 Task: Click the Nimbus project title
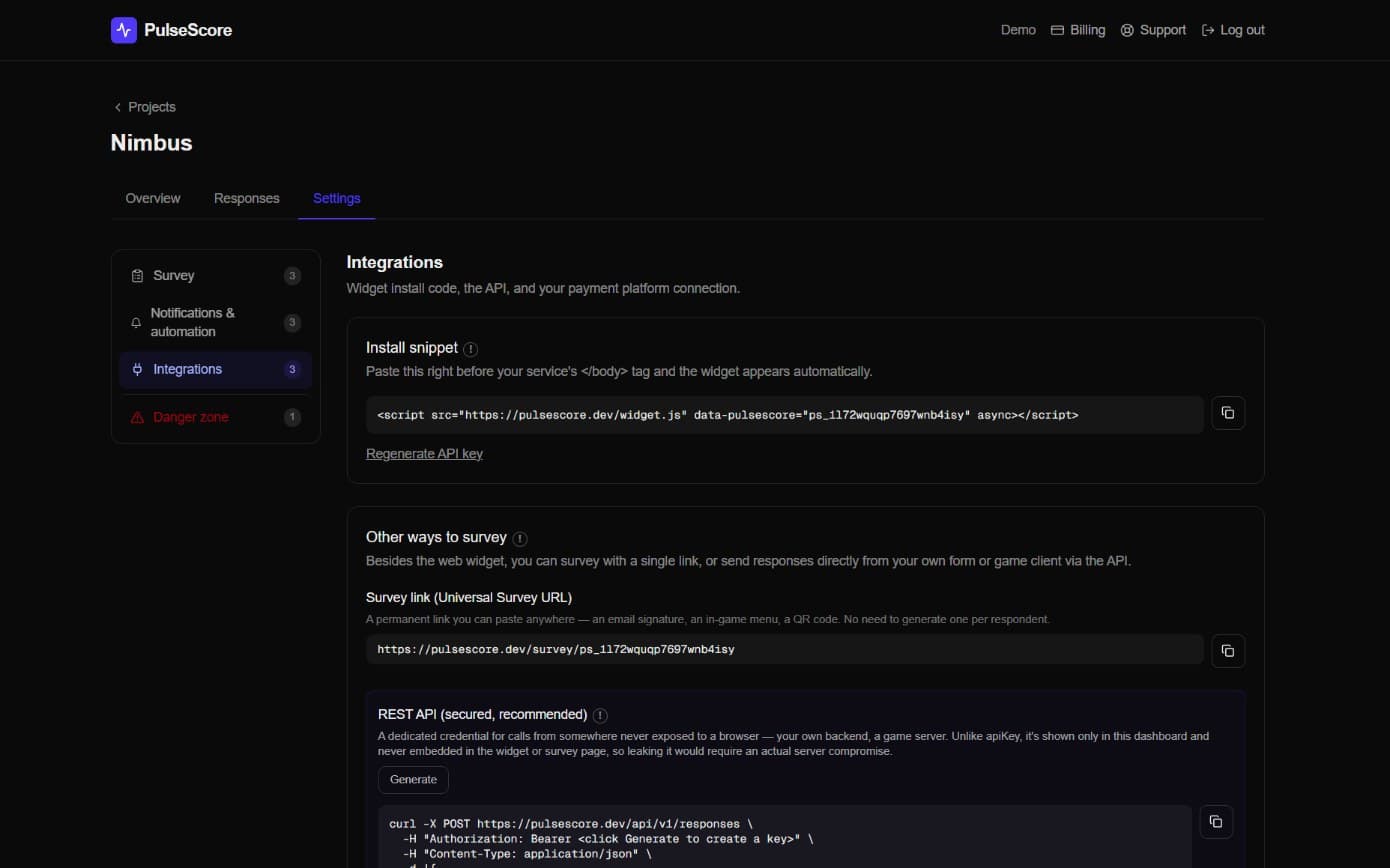click(x=151, y=143)
